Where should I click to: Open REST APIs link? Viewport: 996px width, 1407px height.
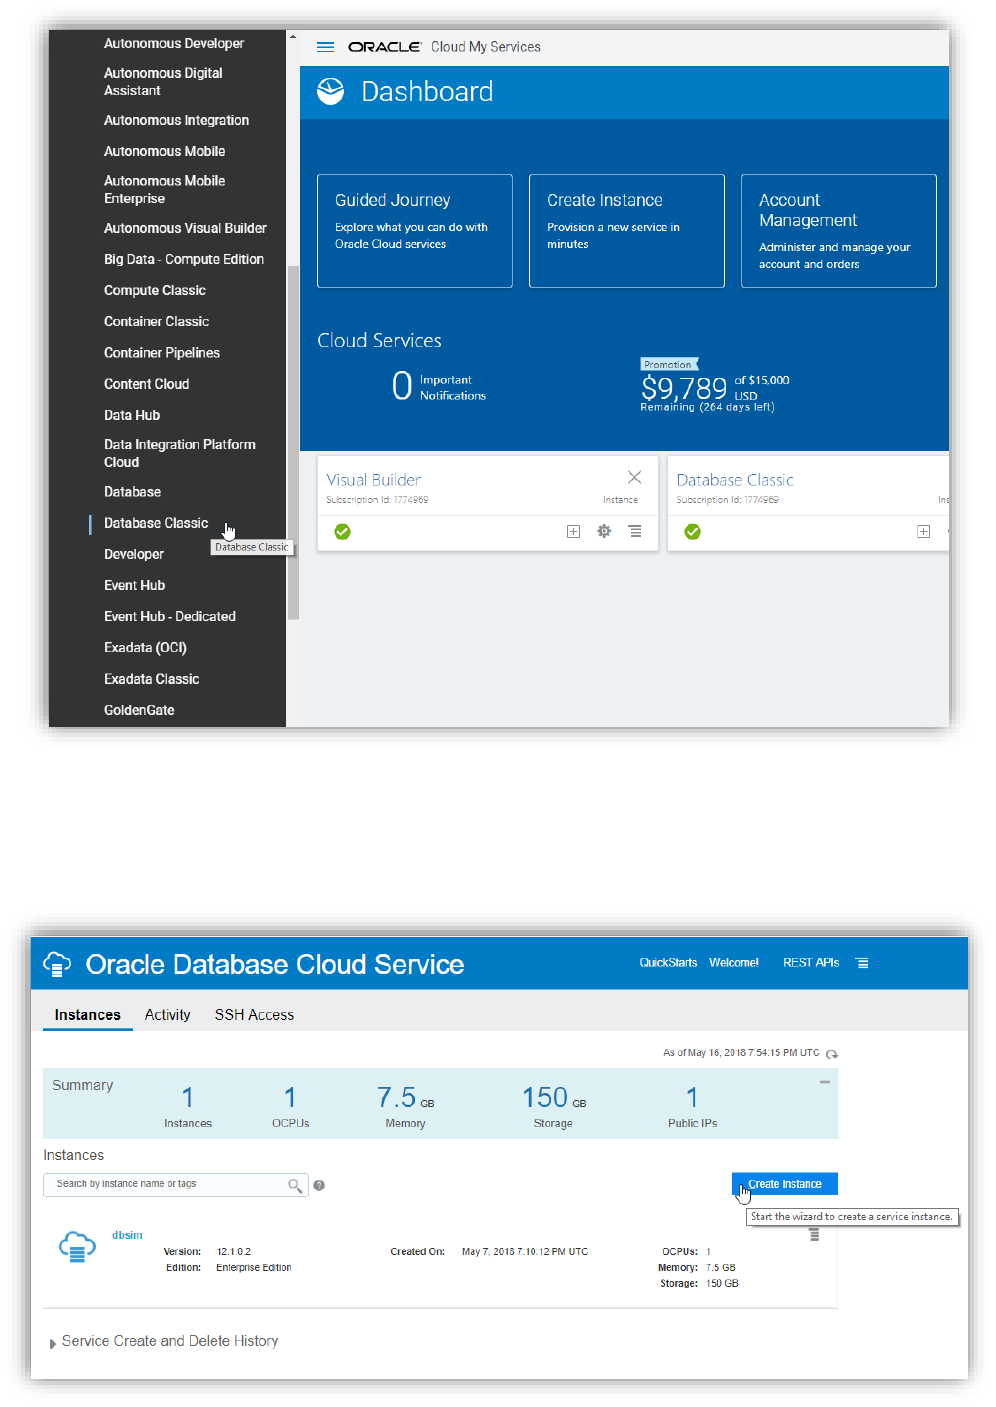point(811,963)
